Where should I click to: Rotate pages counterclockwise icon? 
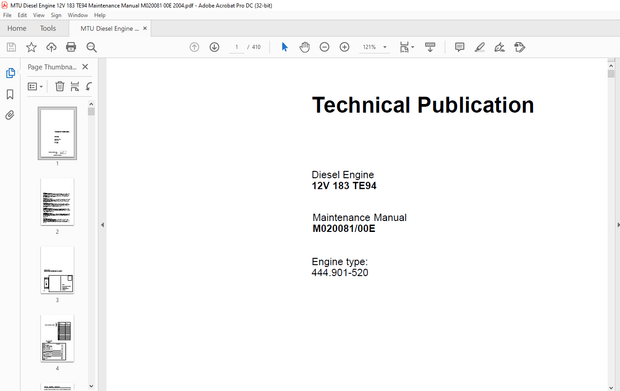click(89, 86)
